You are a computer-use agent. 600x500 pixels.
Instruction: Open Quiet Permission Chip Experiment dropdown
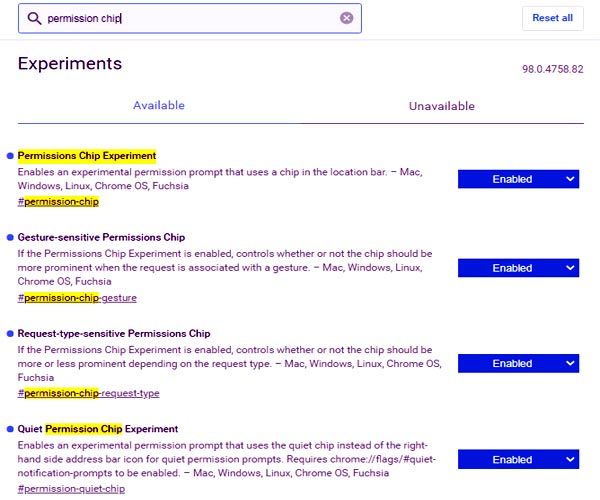518,459
